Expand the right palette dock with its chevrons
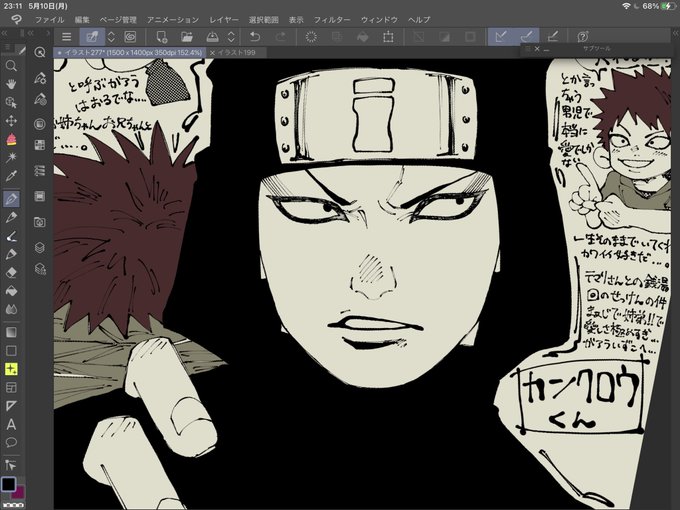This screenshot has width=680, height=510. pos(676,33)
